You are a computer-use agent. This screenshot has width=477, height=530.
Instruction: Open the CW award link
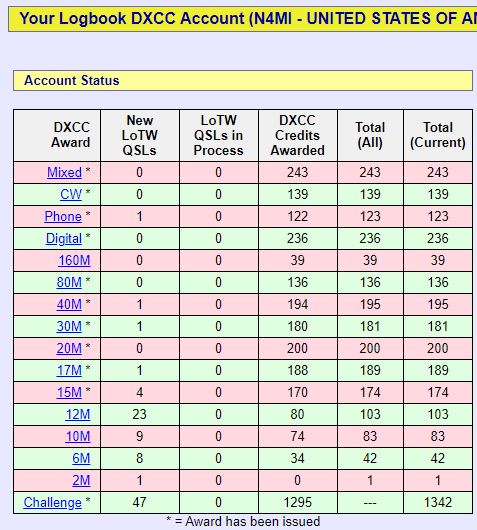tap(71, 195)
